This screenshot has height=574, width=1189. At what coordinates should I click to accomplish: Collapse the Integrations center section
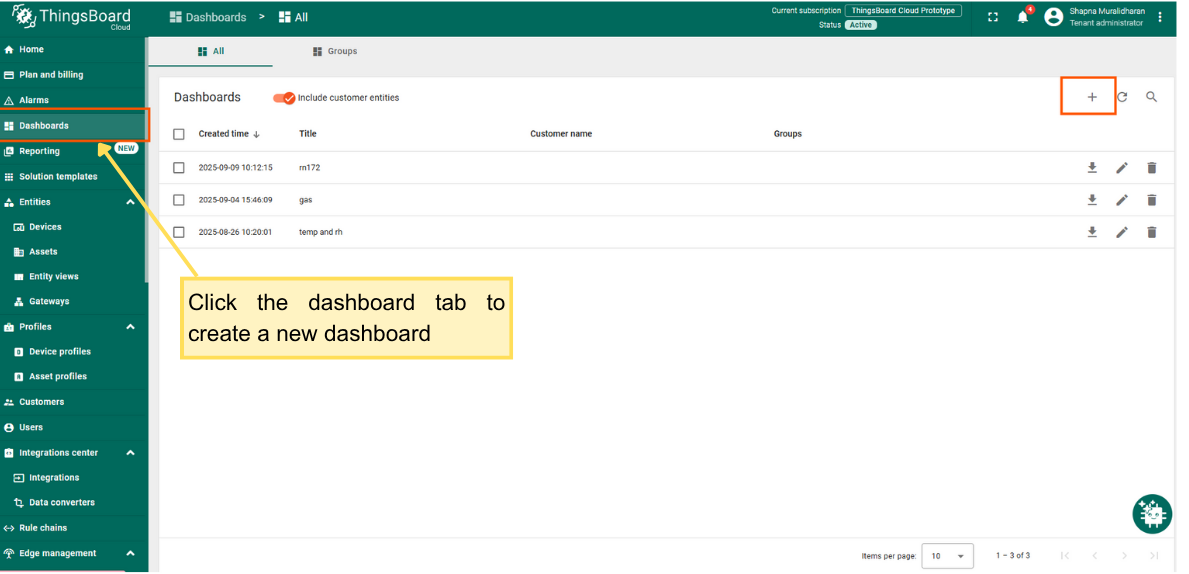(x=130, y=453)
